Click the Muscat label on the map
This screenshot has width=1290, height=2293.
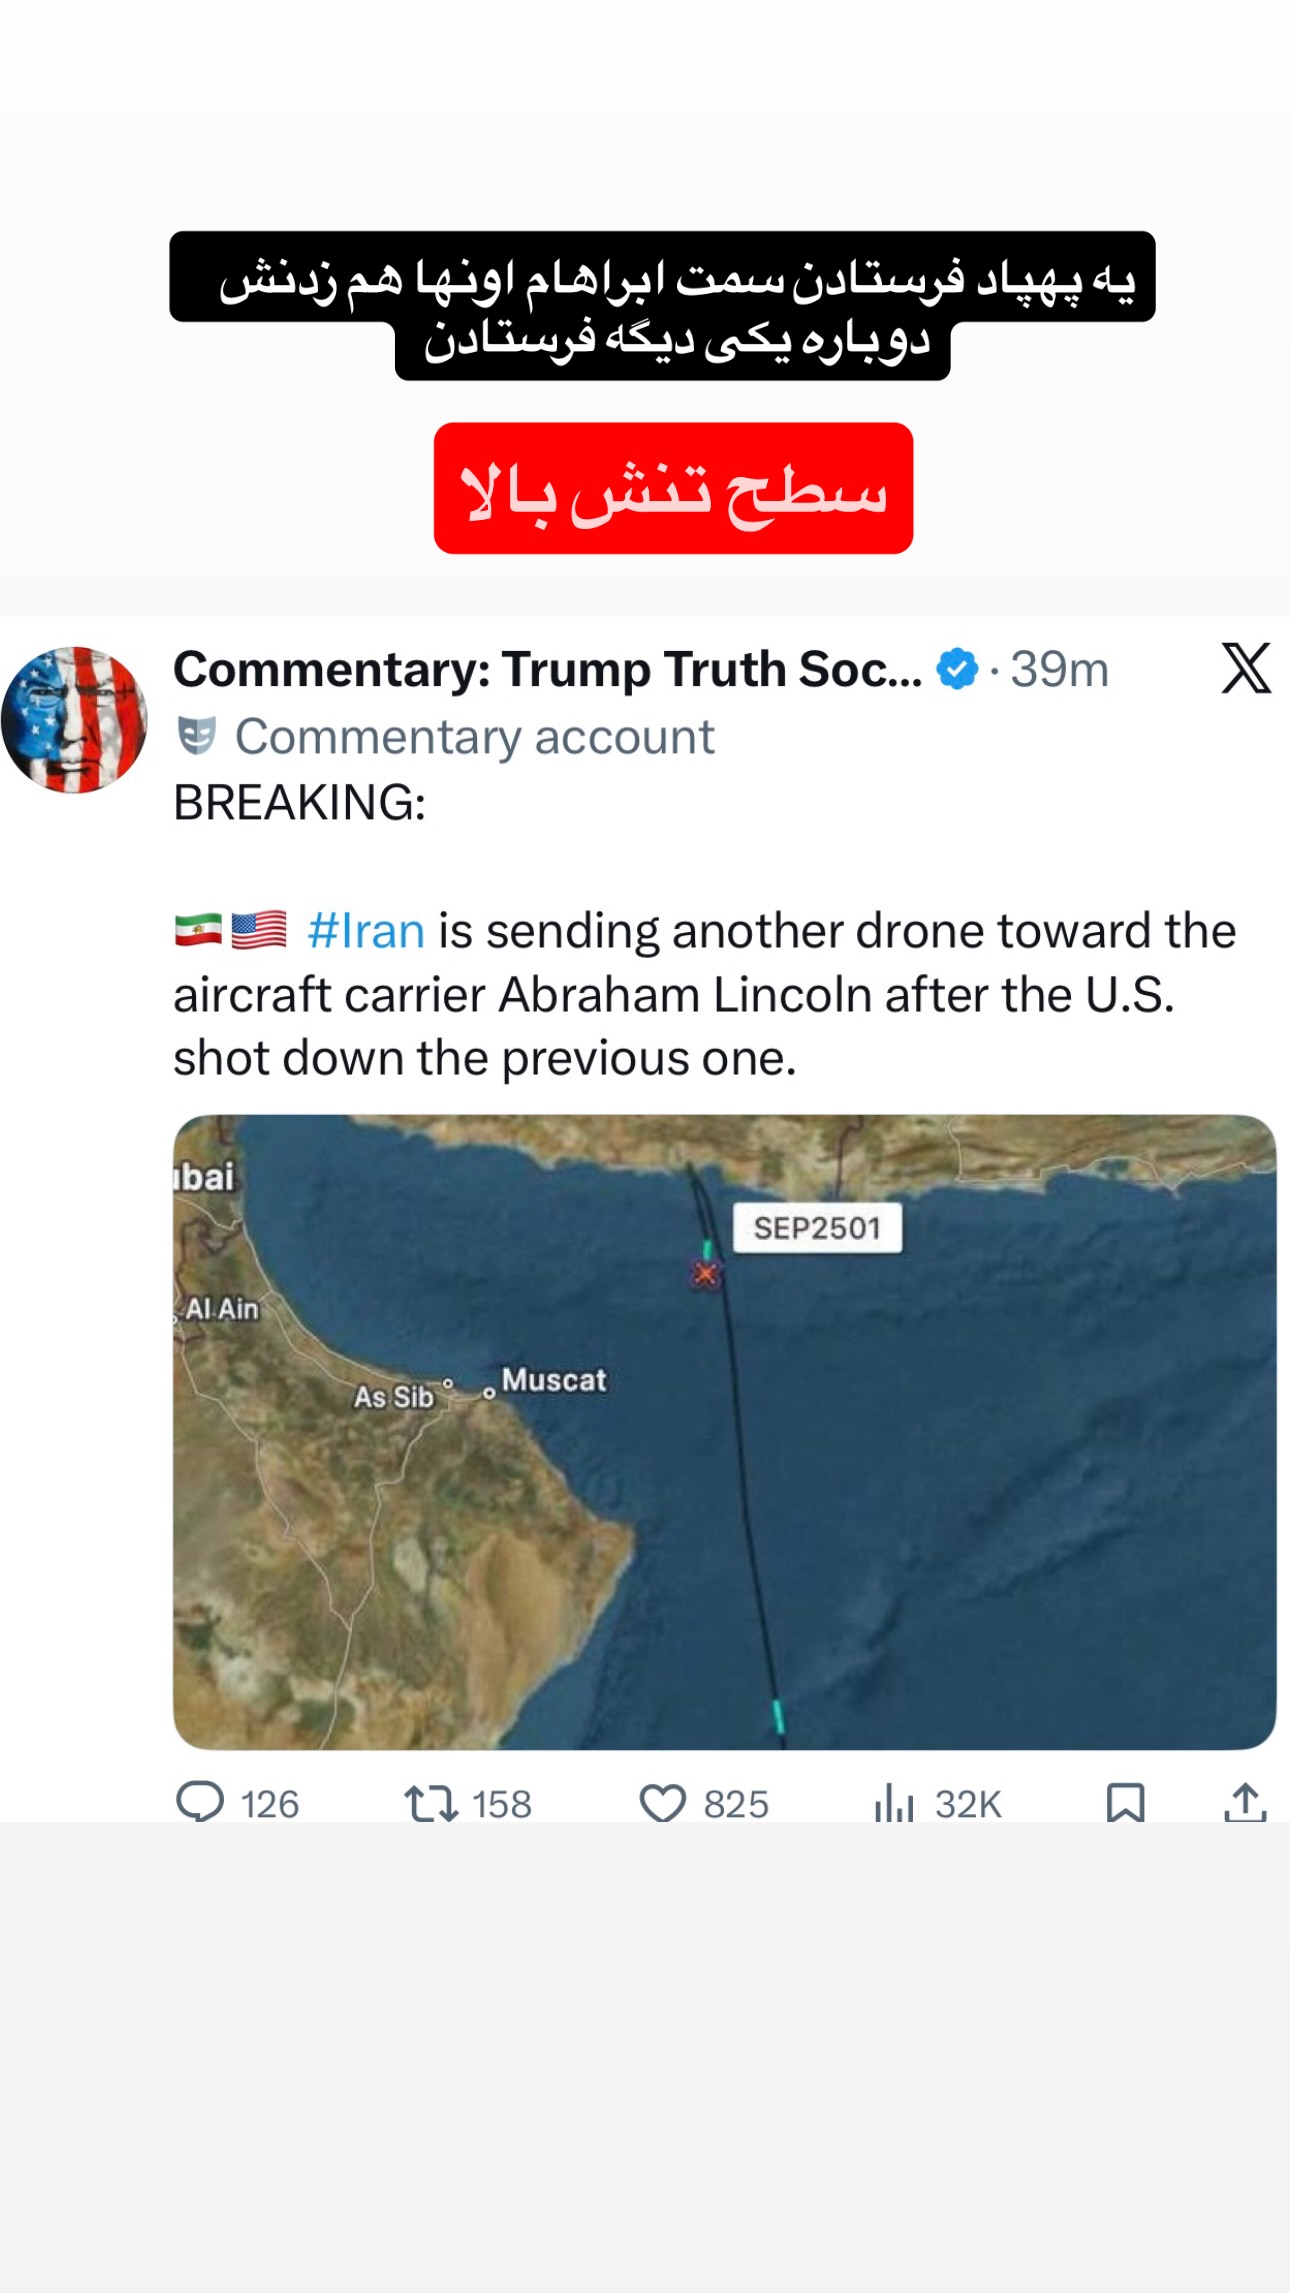click(553, 1380)
